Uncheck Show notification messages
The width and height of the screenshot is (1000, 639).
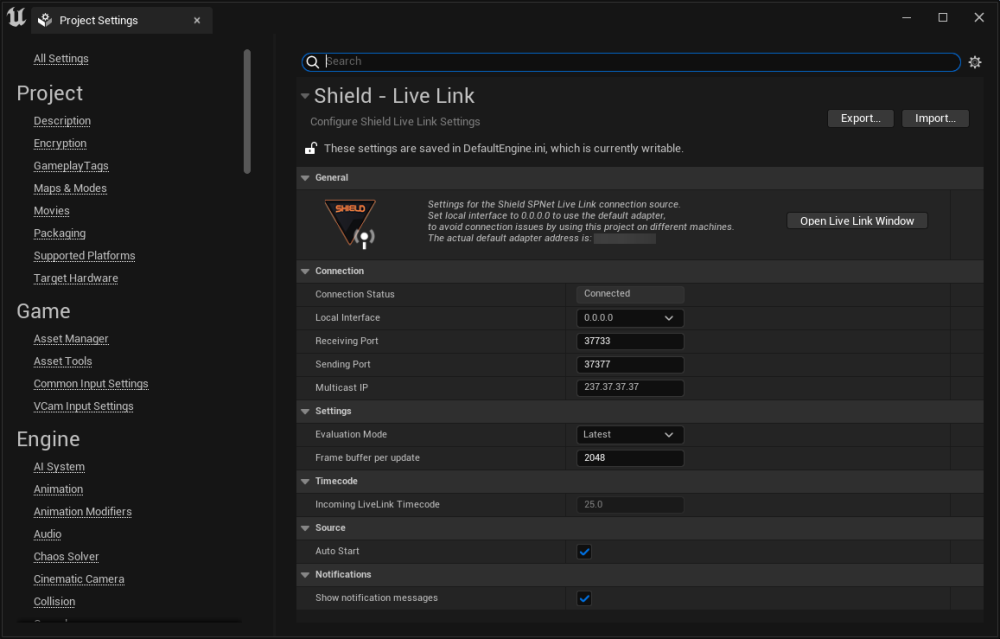coord(584,598)
